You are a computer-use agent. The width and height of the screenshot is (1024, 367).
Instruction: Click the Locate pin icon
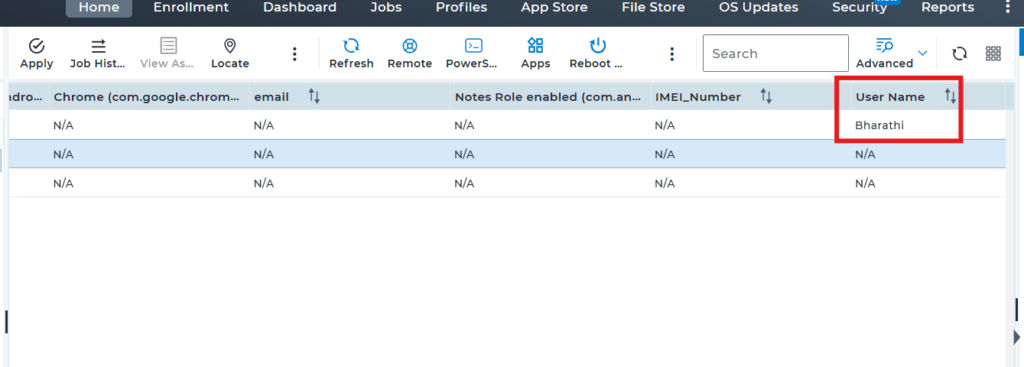point(230,46)
